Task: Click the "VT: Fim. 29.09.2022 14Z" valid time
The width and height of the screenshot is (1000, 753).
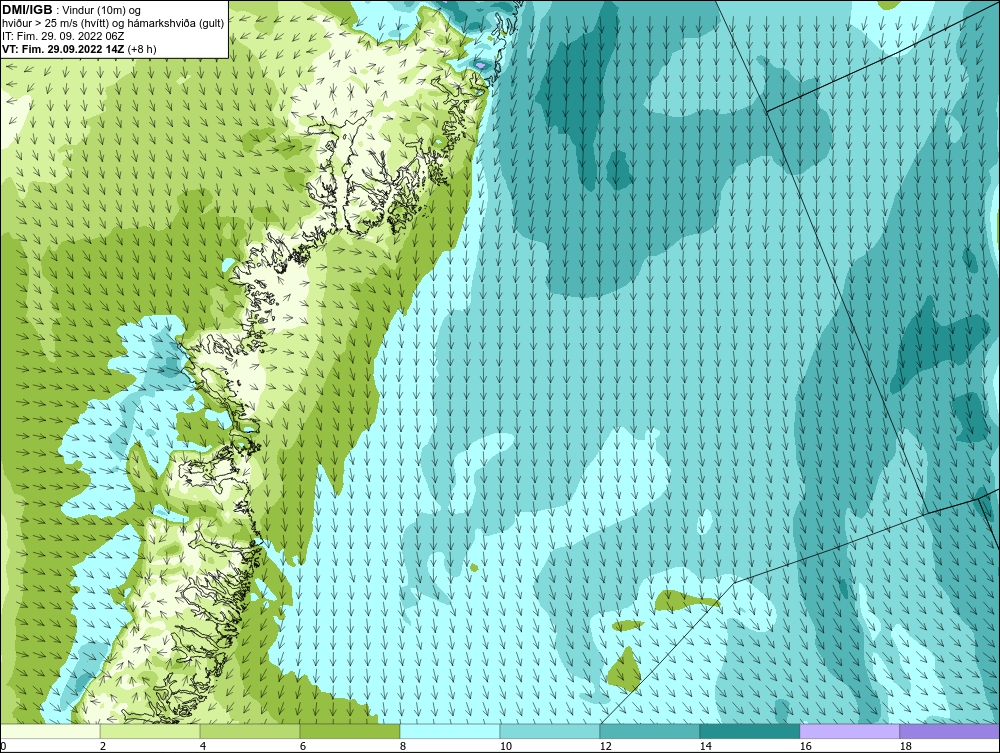Action: [63, 49]
